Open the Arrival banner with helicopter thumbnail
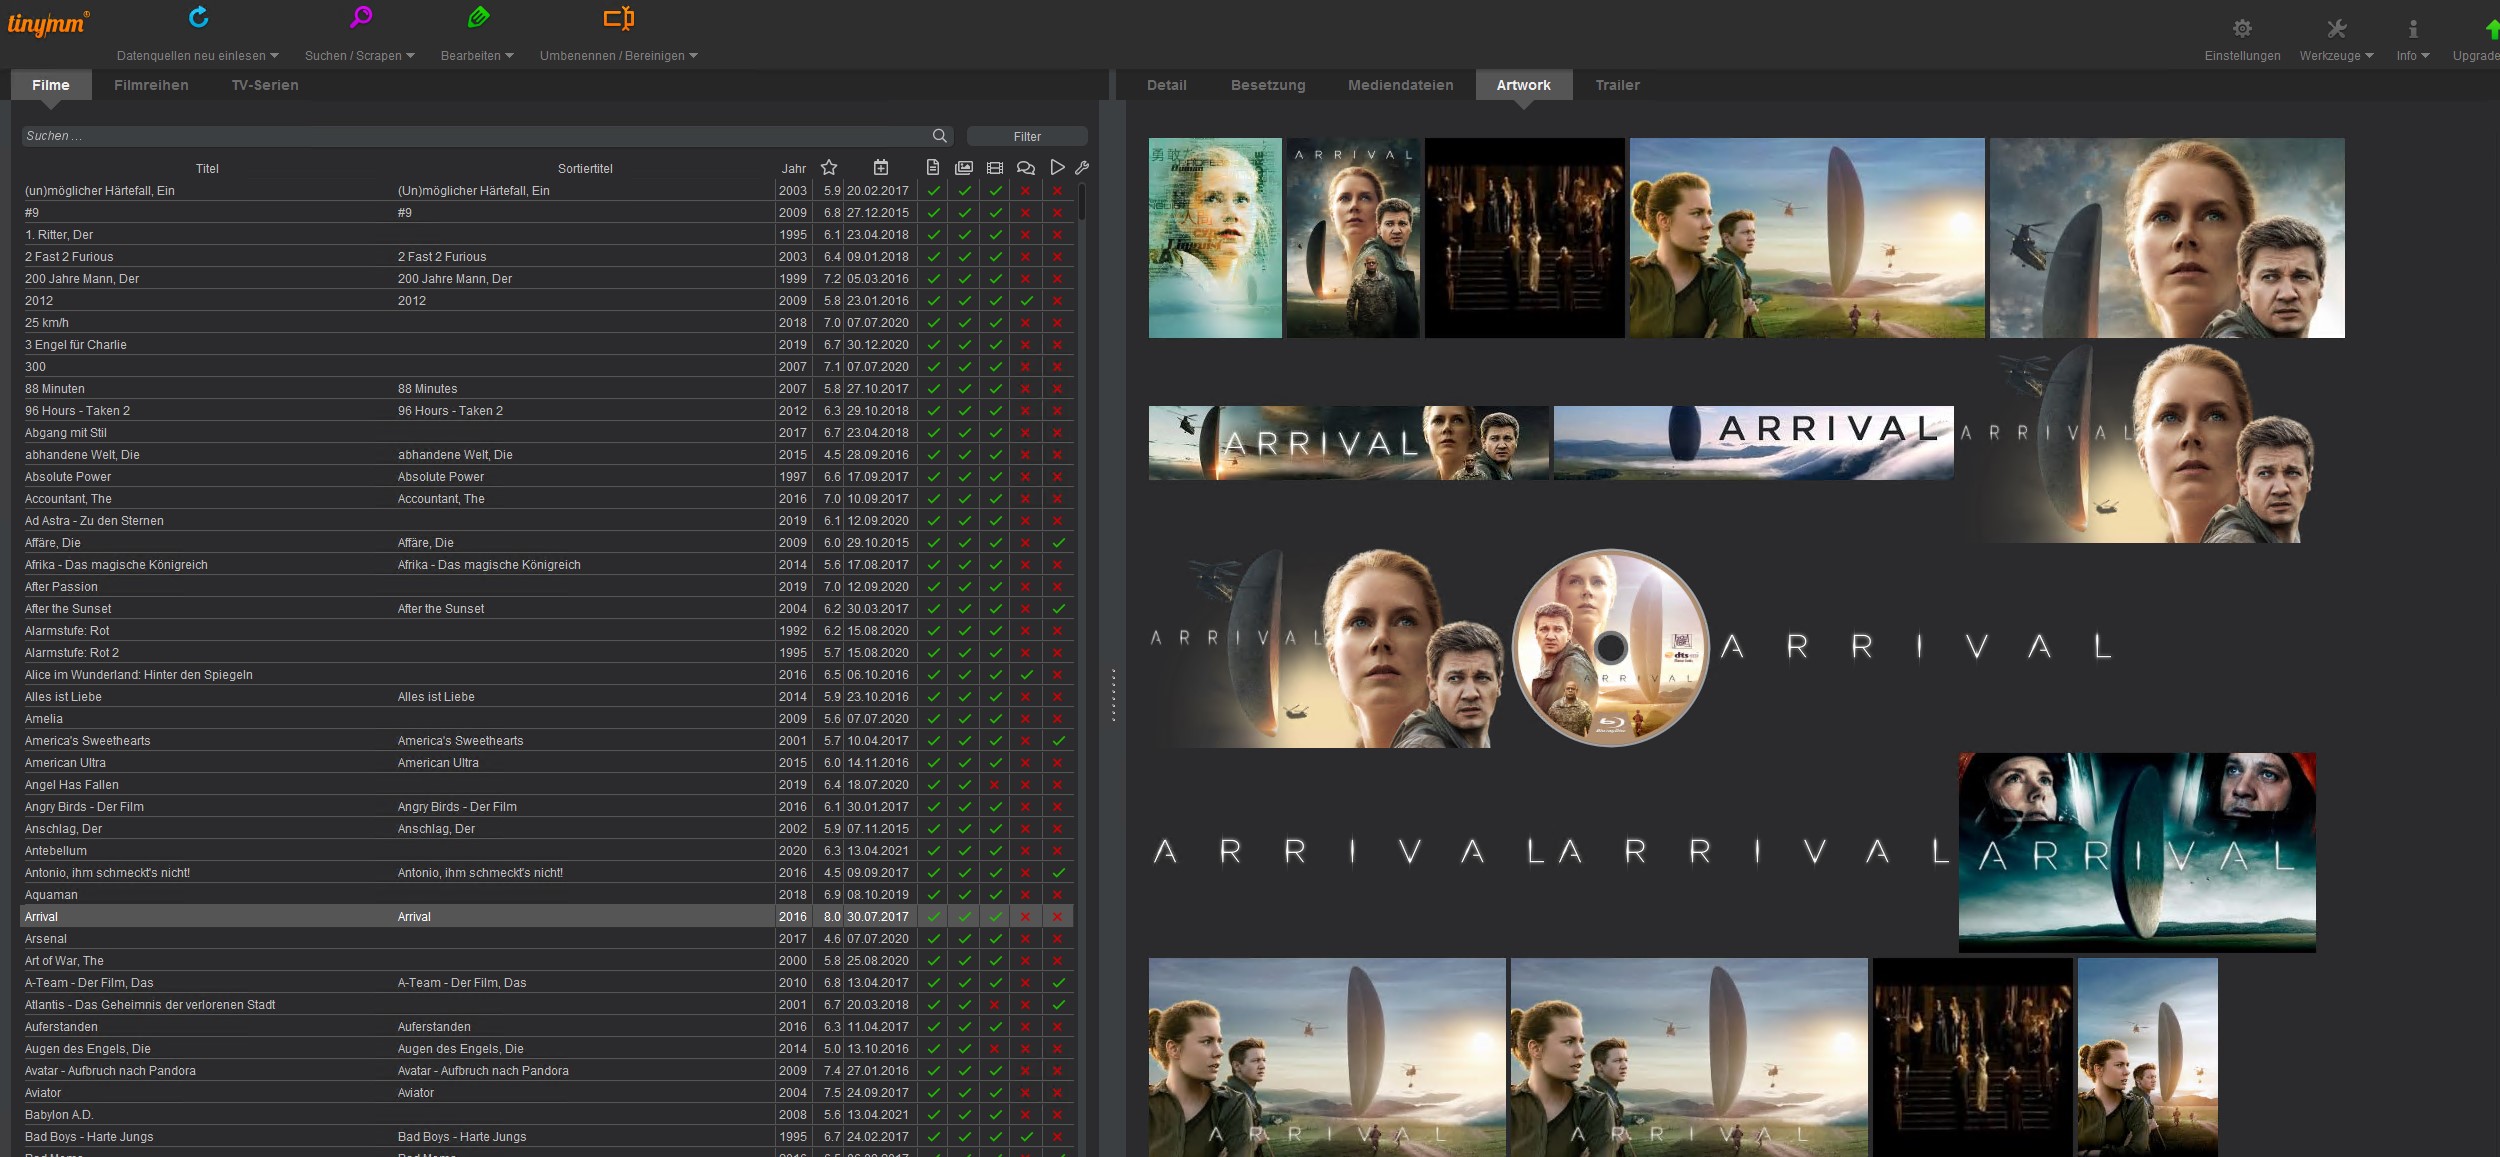The image size is (2500, 1157). point(1348,443)
